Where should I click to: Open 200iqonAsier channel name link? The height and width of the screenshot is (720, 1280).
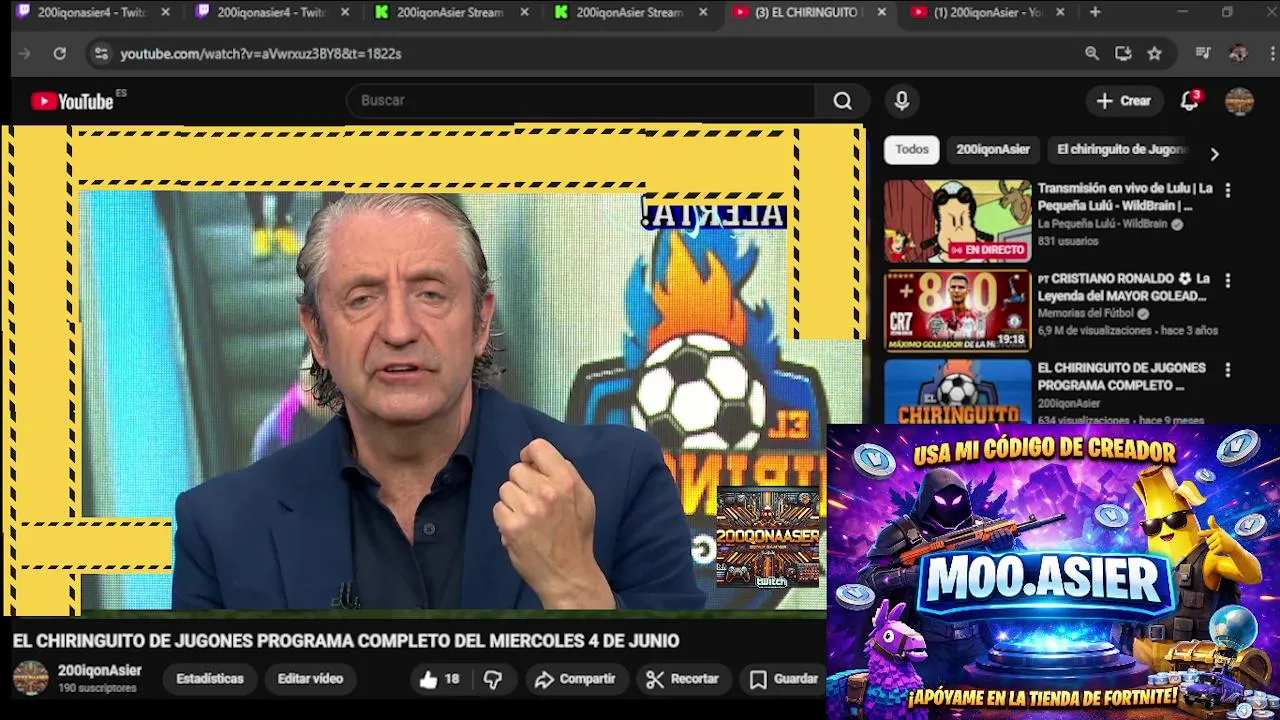point(99,671)
